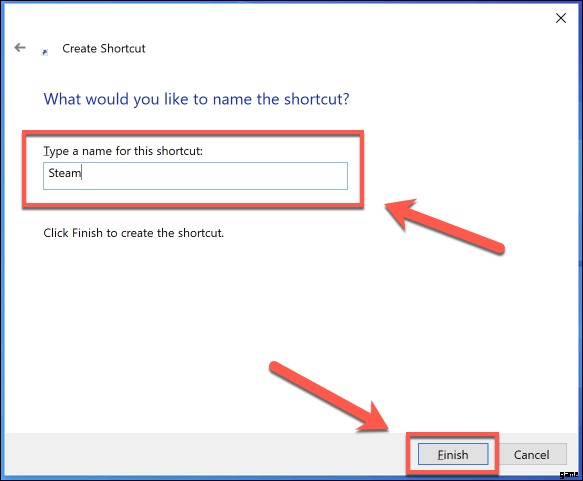
Task: Select the 'What would you like to name' heading
Action: click(196, 99)
